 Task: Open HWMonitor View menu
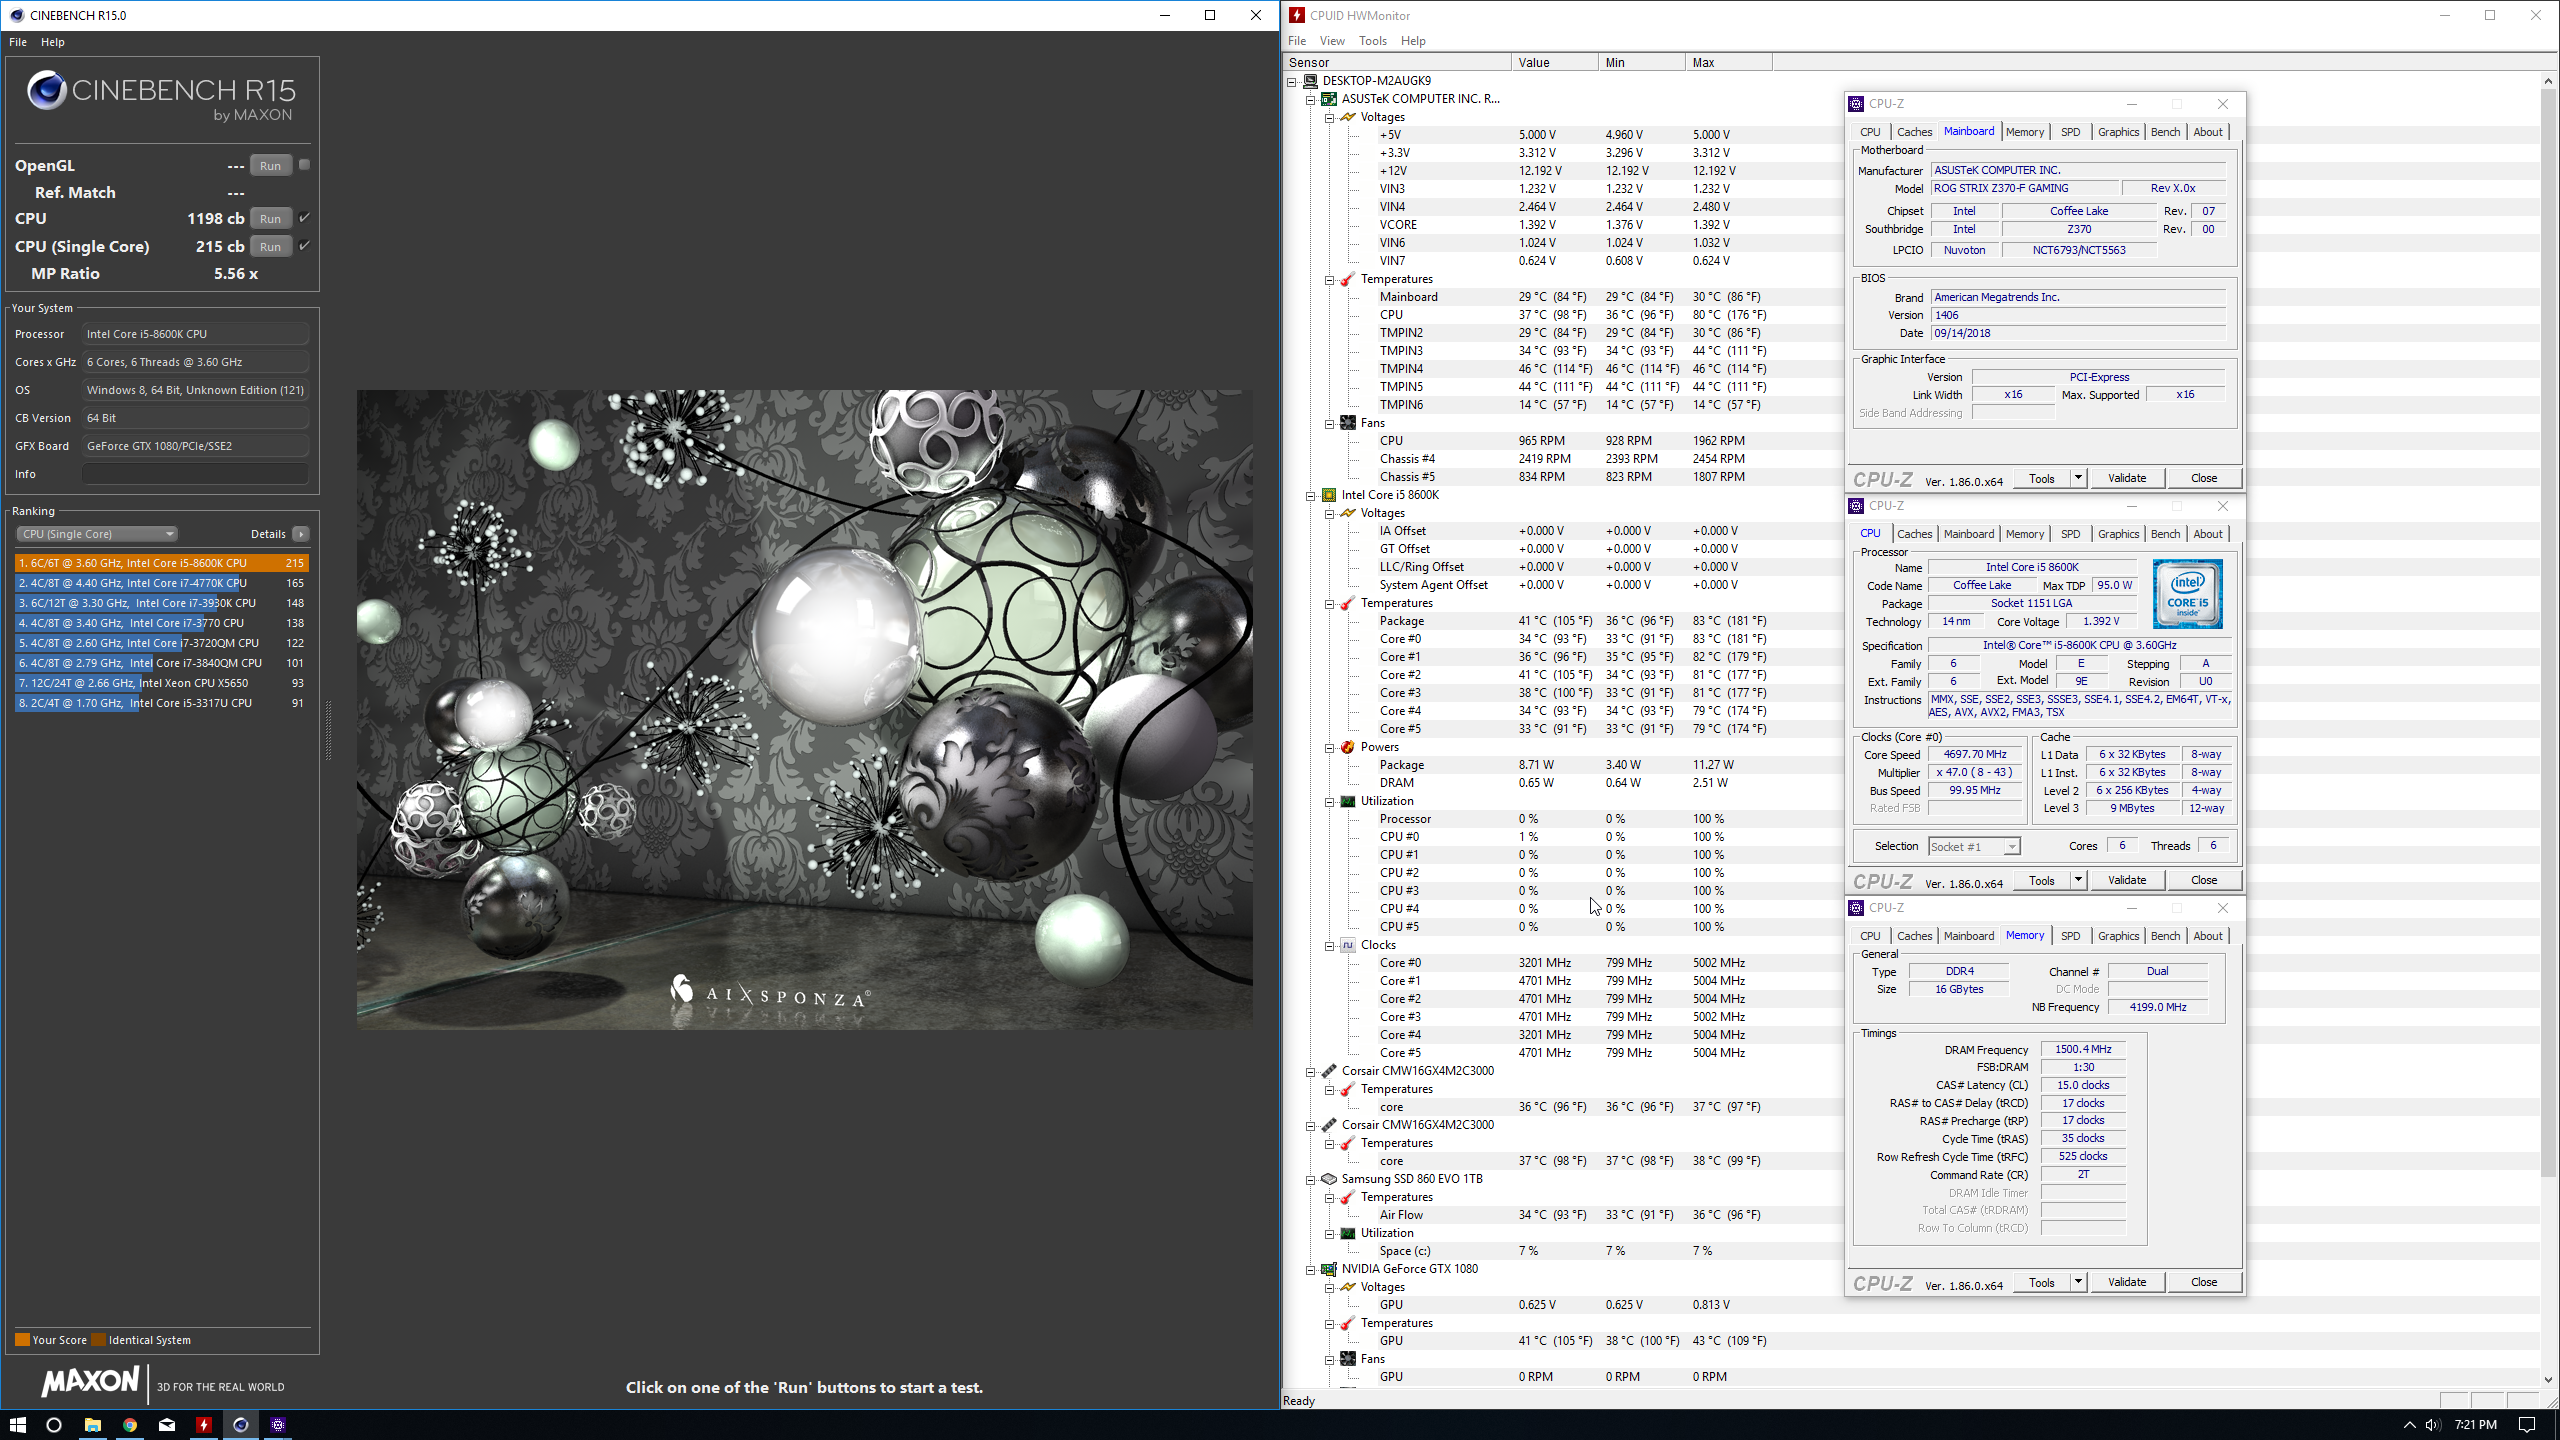[x=1332, y=41]
